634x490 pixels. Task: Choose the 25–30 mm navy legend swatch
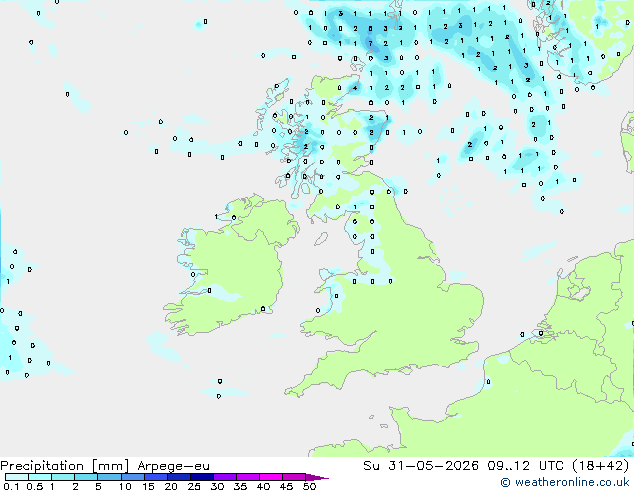[202, 477]
